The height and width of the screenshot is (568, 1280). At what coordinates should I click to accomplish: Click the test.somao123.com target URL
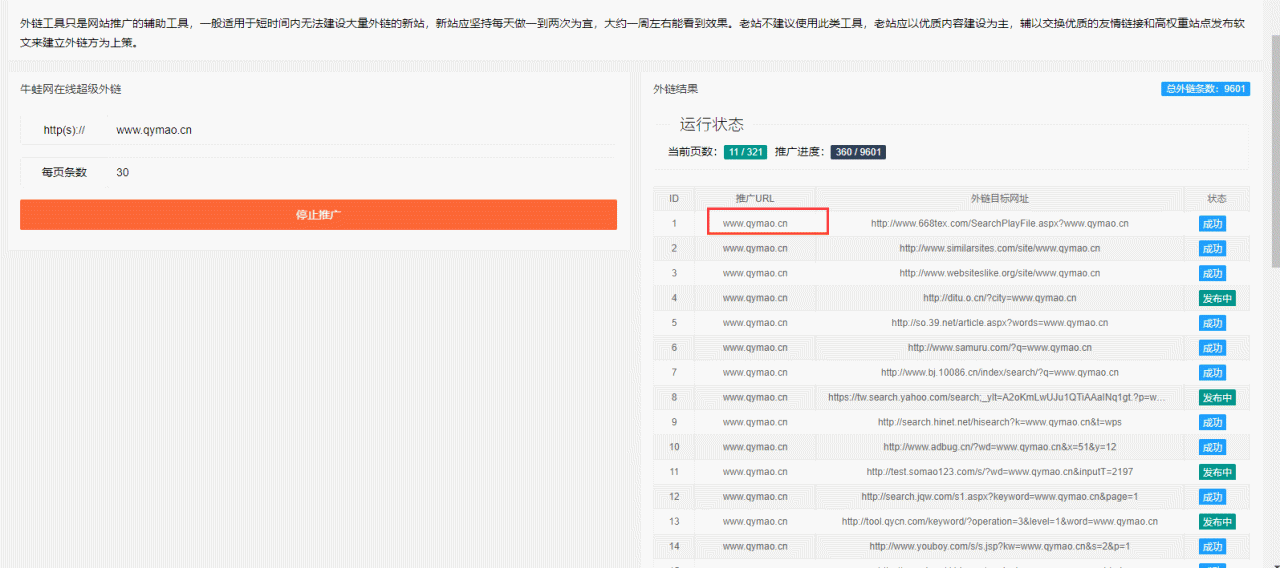999,472
